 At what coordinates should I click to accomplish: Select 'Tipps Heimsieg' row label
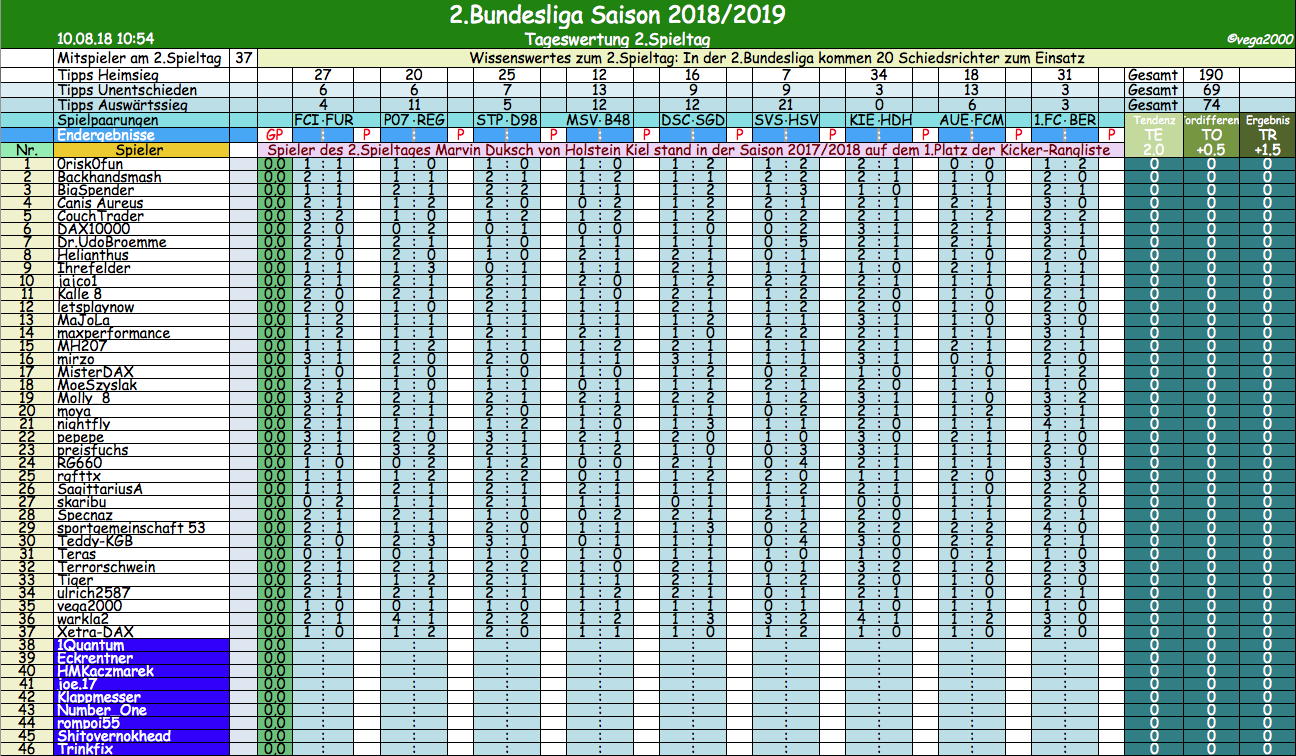[x=110, y=75]
